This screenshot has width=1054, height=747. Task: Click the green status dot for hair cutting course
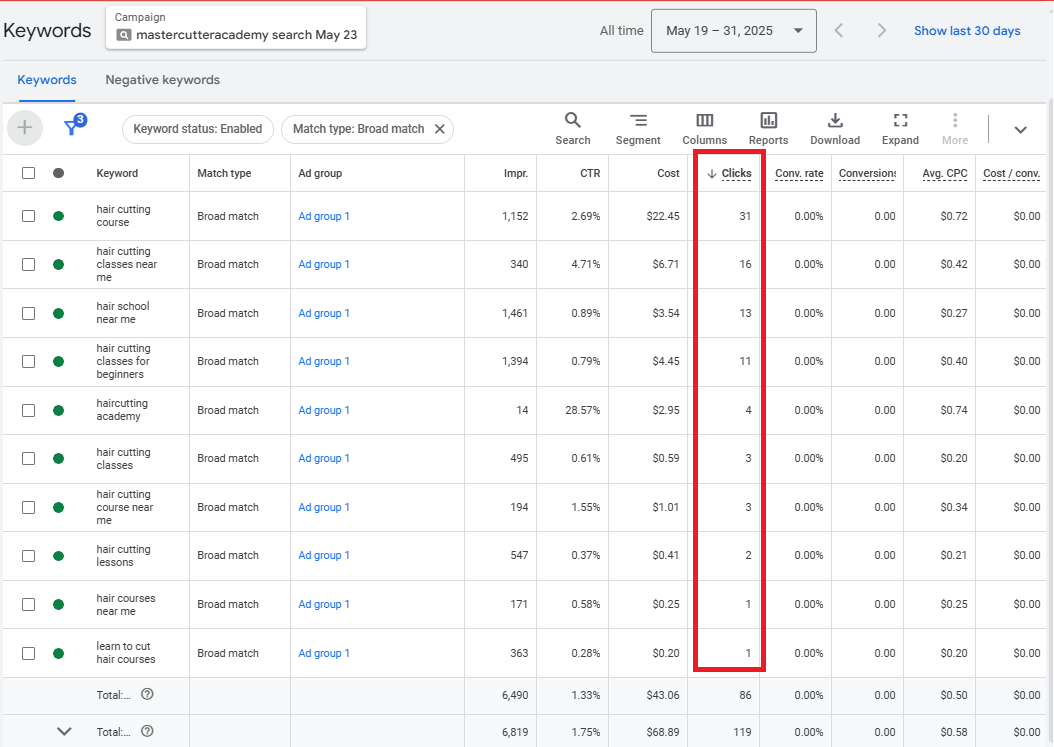coord(58,216)
